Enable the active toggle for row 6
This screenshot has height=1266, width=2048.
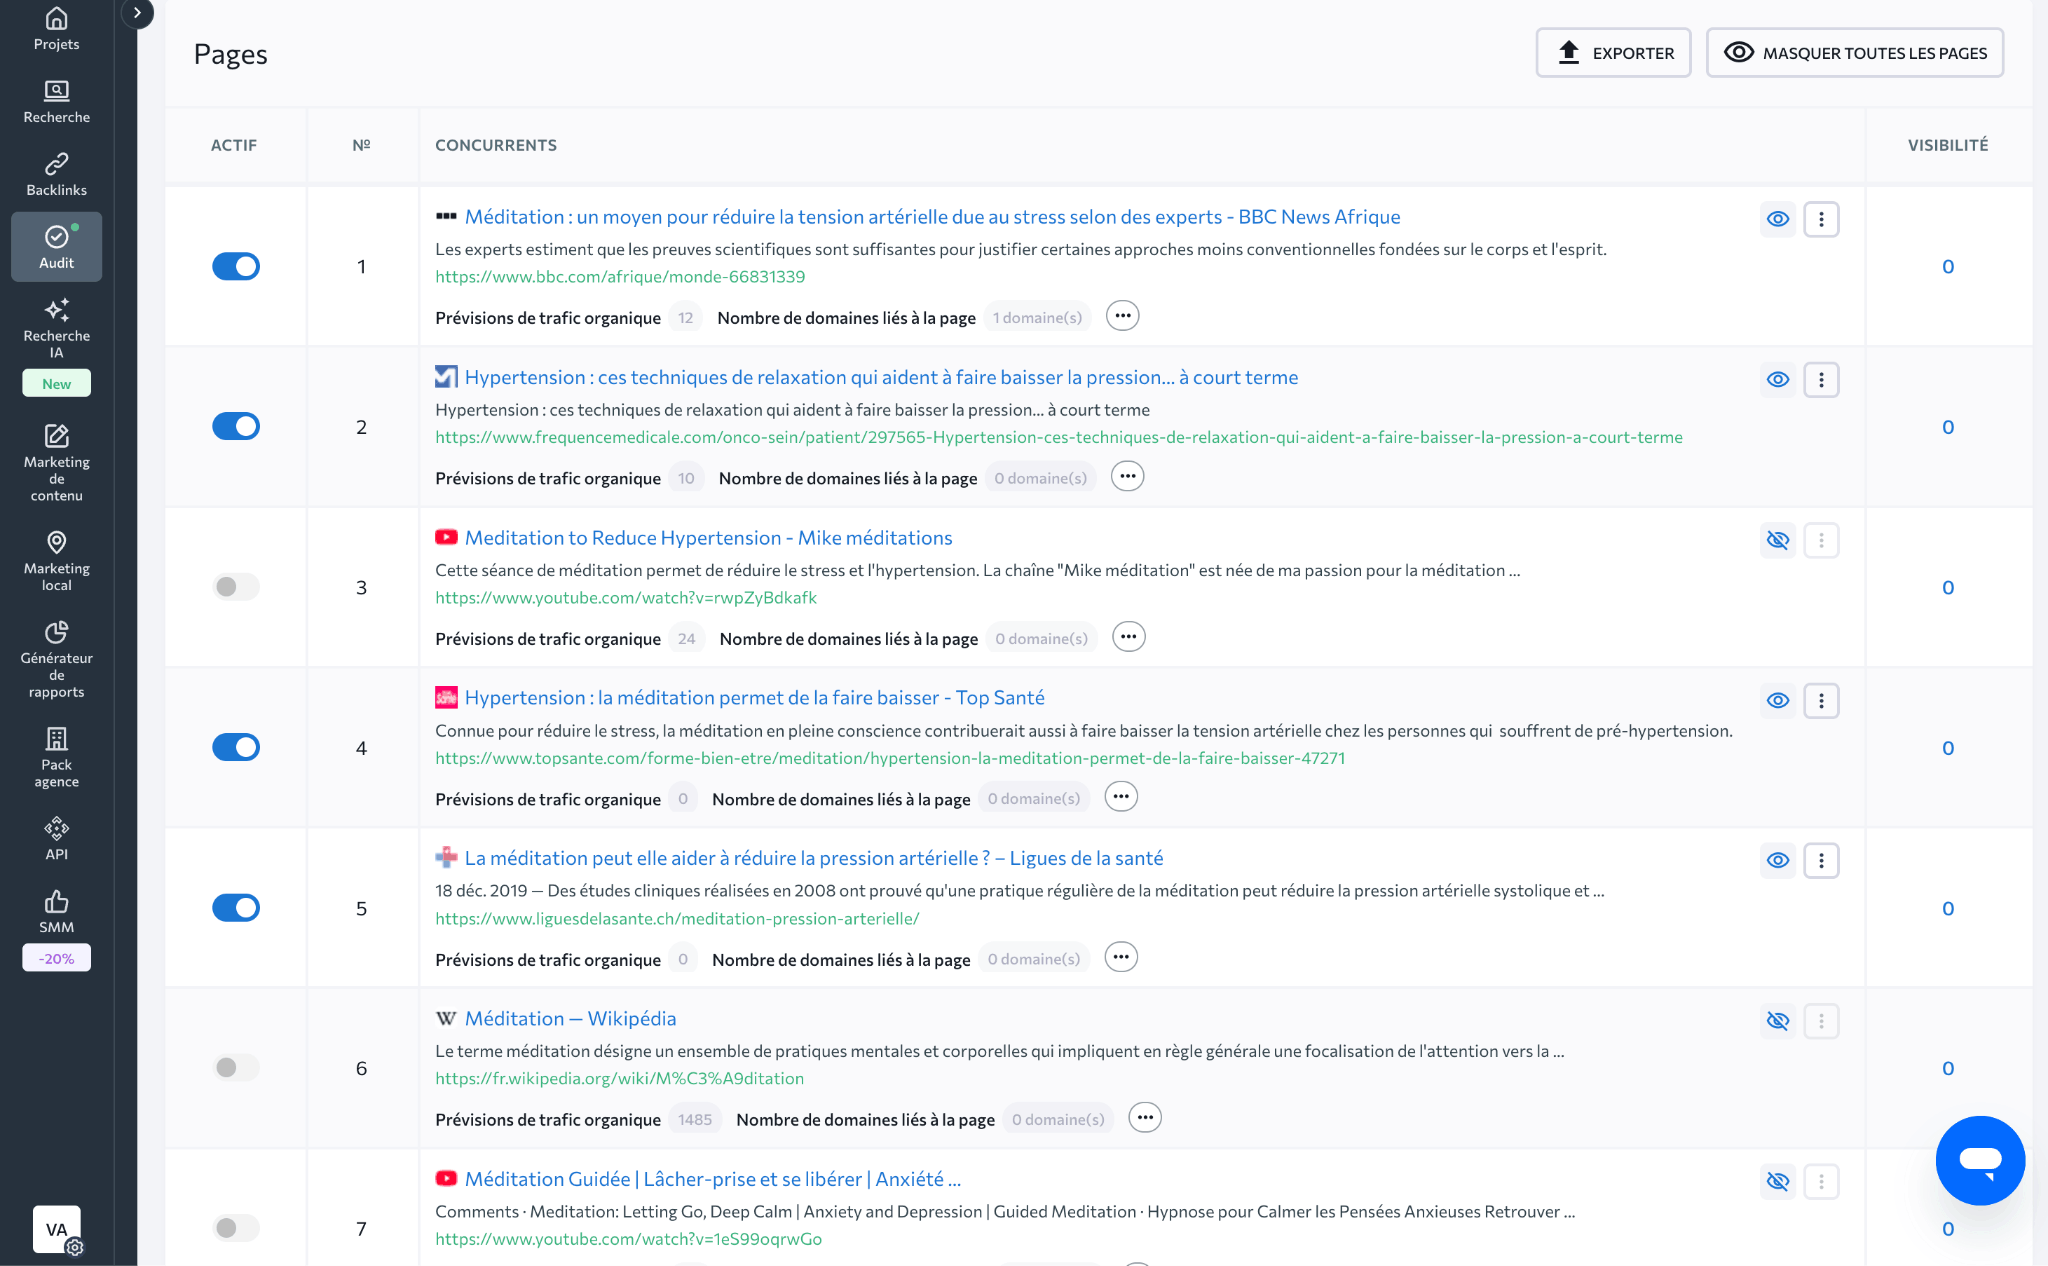click(236, 1067)
